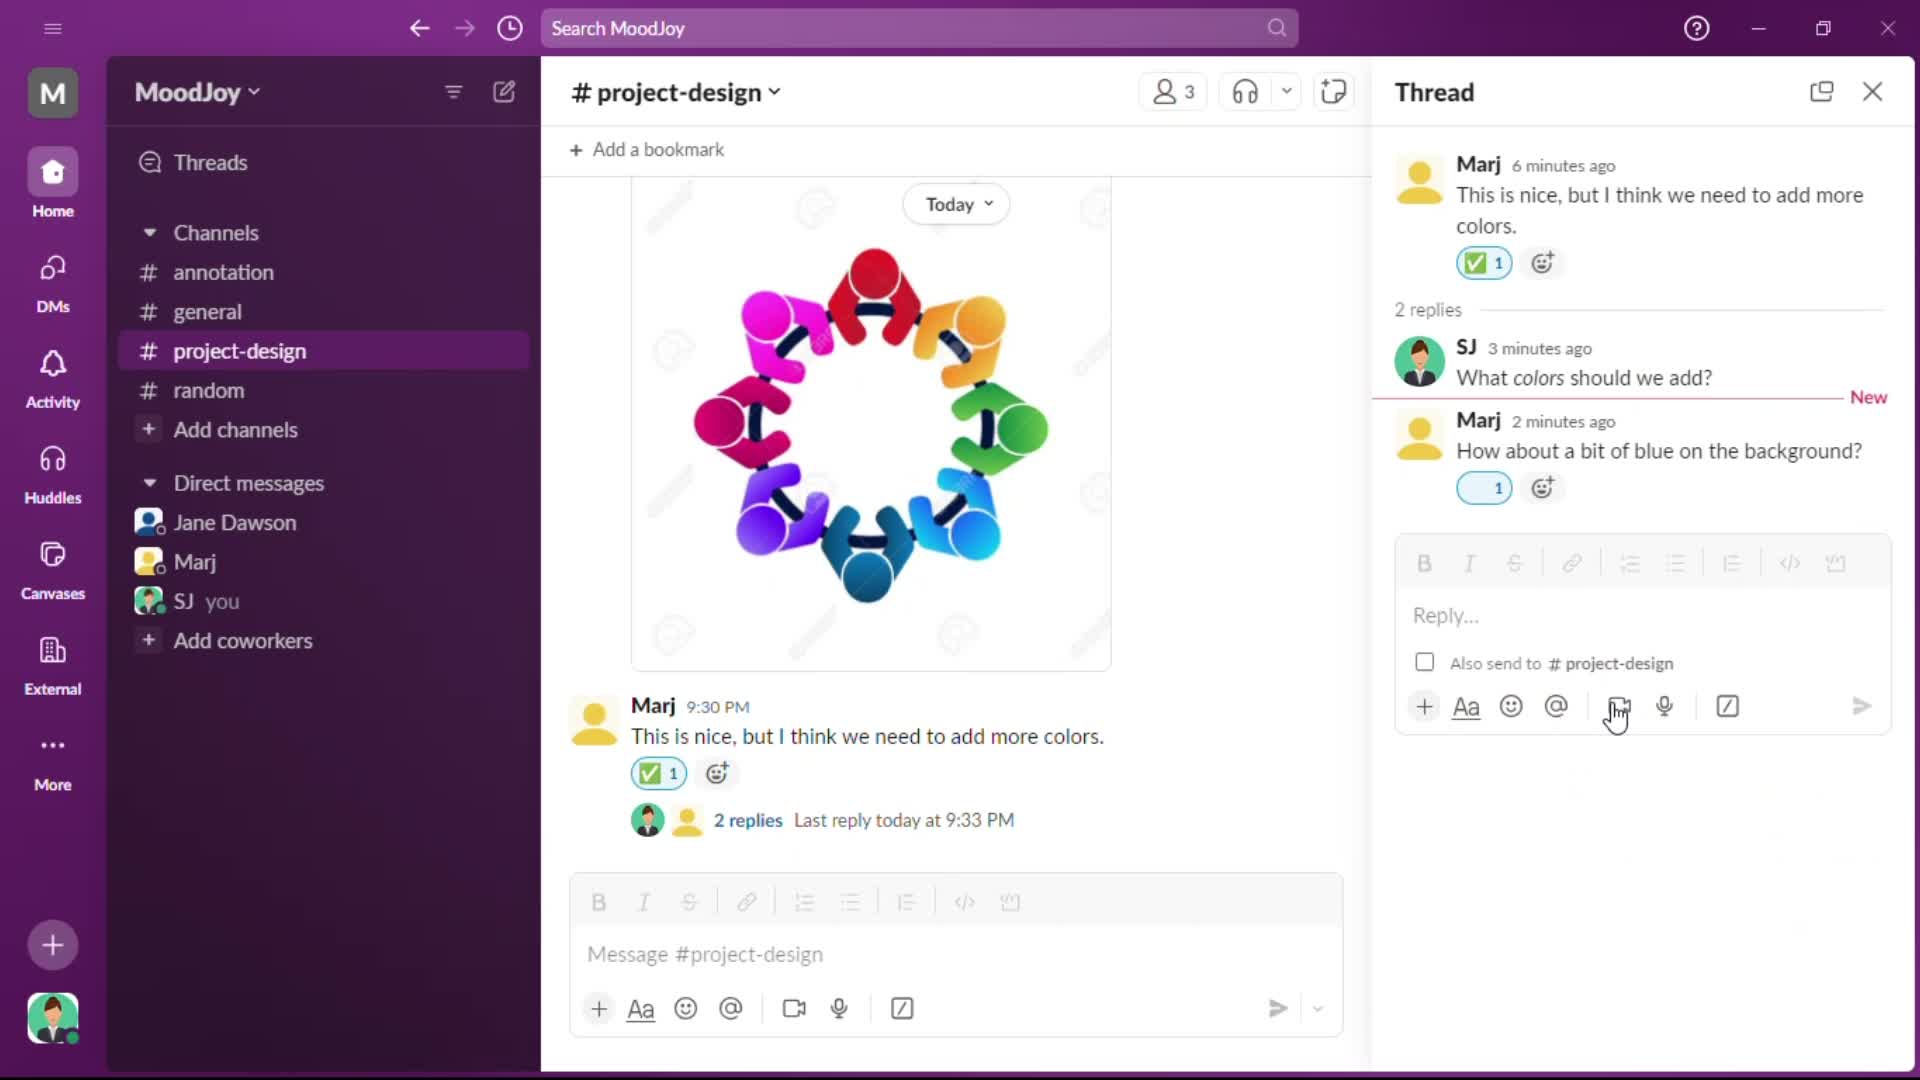Open the hyperlink insert tool
Image resolution: width=1920 pixels, height=1080 pixels.
coord(1572,563)
